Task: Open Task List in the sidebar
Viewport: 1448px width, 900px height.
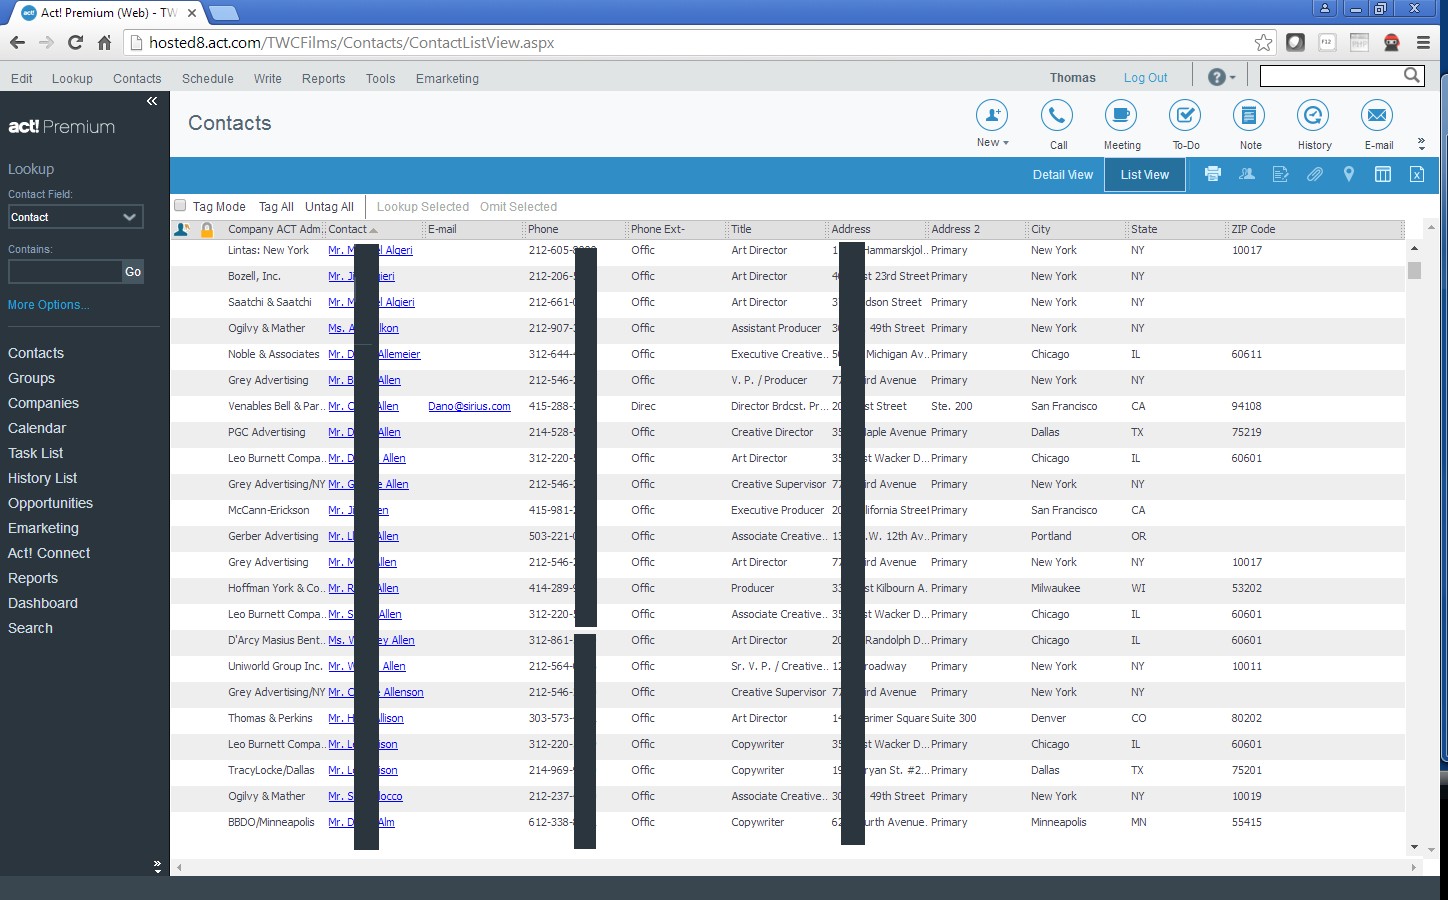Action: coord(36,453)
